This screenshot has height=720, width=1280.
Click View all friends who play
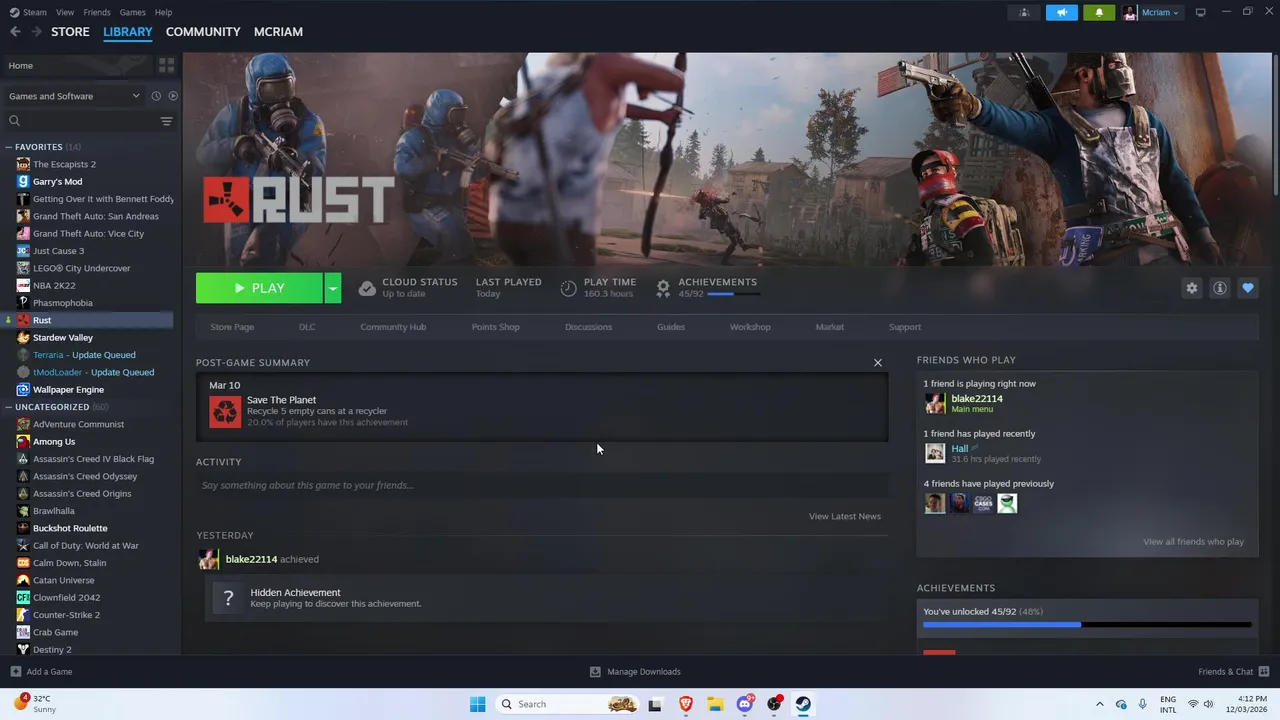[1193, 542]
